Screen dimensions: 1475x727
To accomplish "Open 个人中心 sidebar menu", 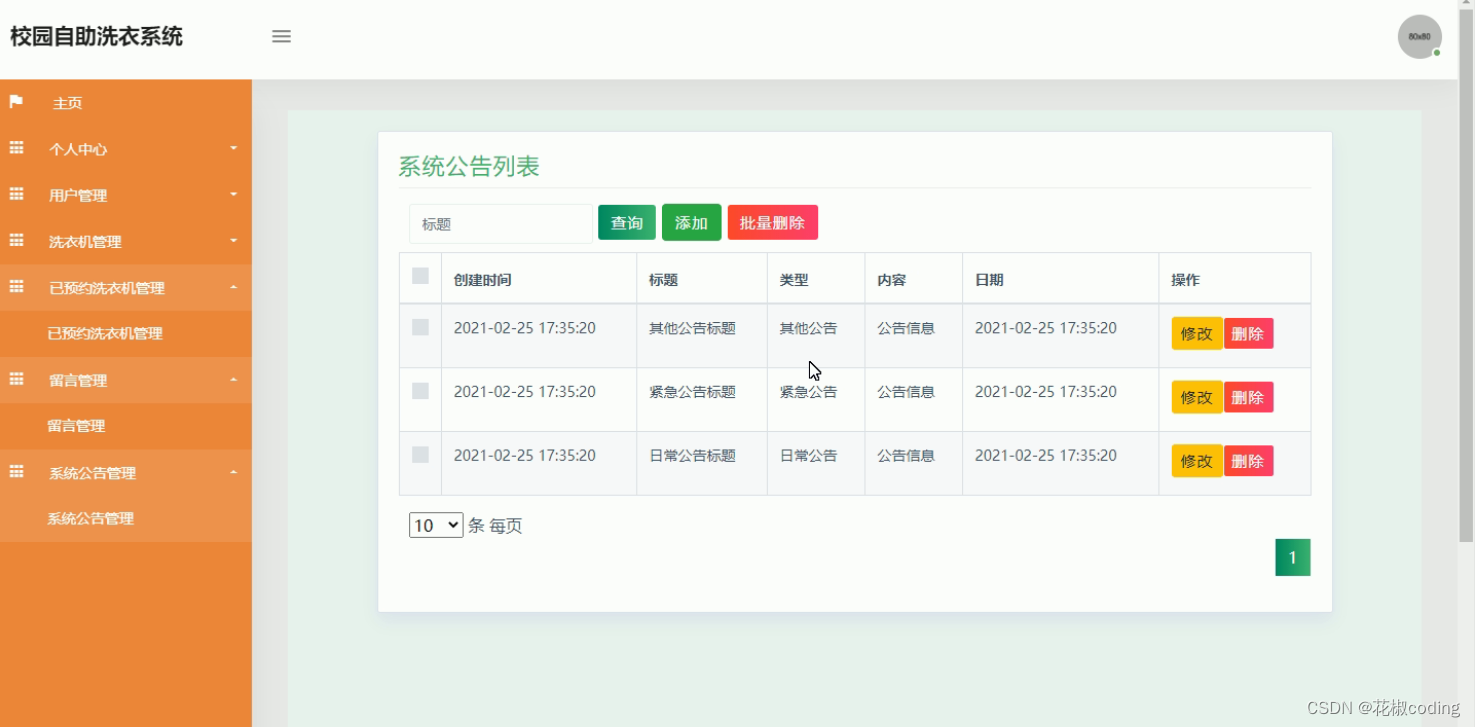I will pos(126,149).
